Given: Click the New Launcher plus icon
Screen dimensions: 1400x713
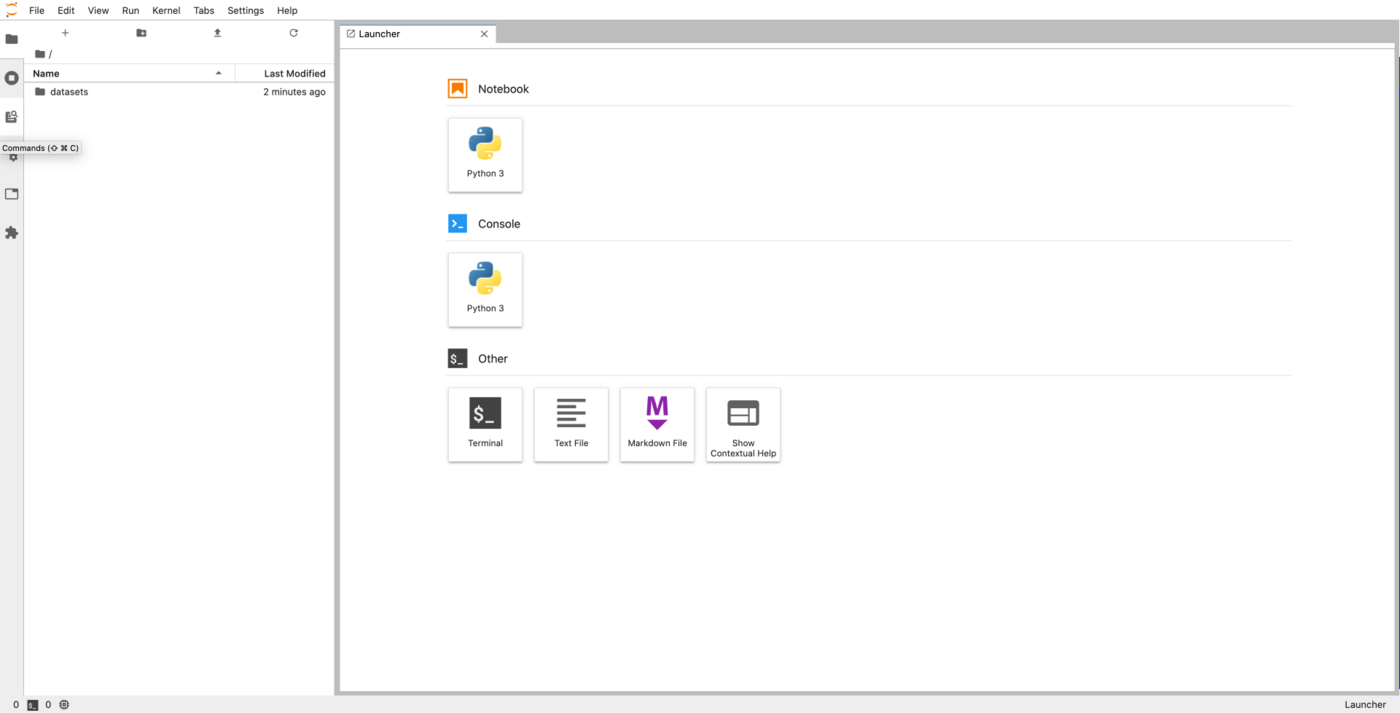Looking at the screenshot, I should tap(65, 33).
